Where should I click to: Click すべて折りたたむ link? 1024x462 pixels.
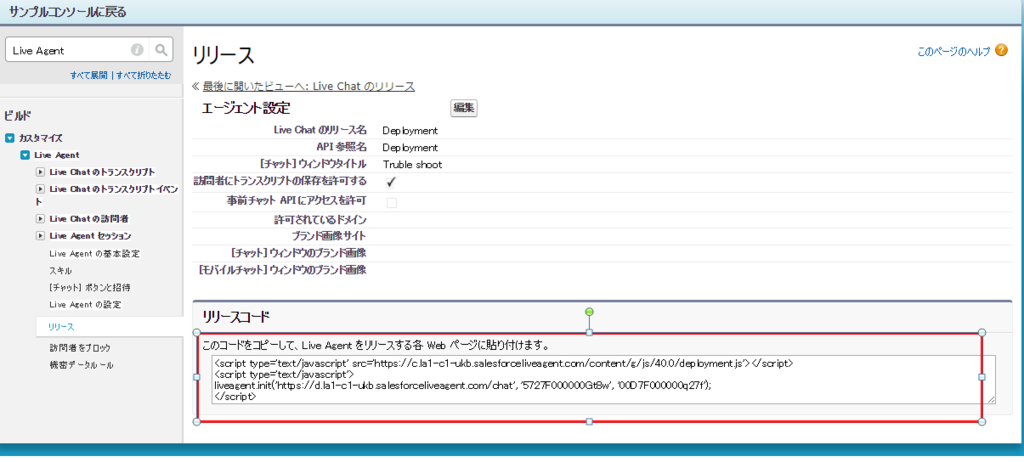pyautogui.click(x=144, y=76)
